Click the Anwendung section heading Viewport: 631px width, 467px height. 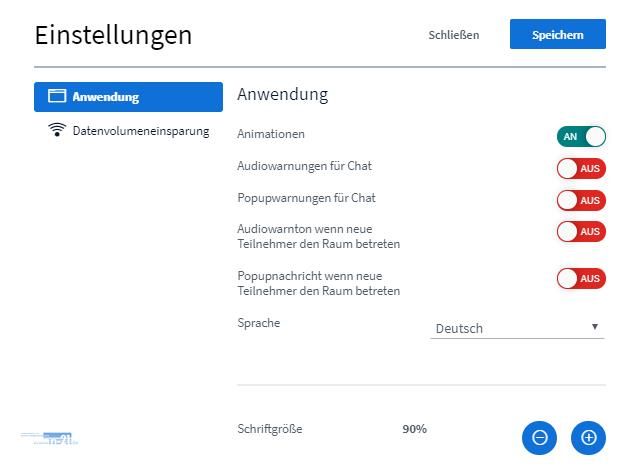(x=282, y=95)
